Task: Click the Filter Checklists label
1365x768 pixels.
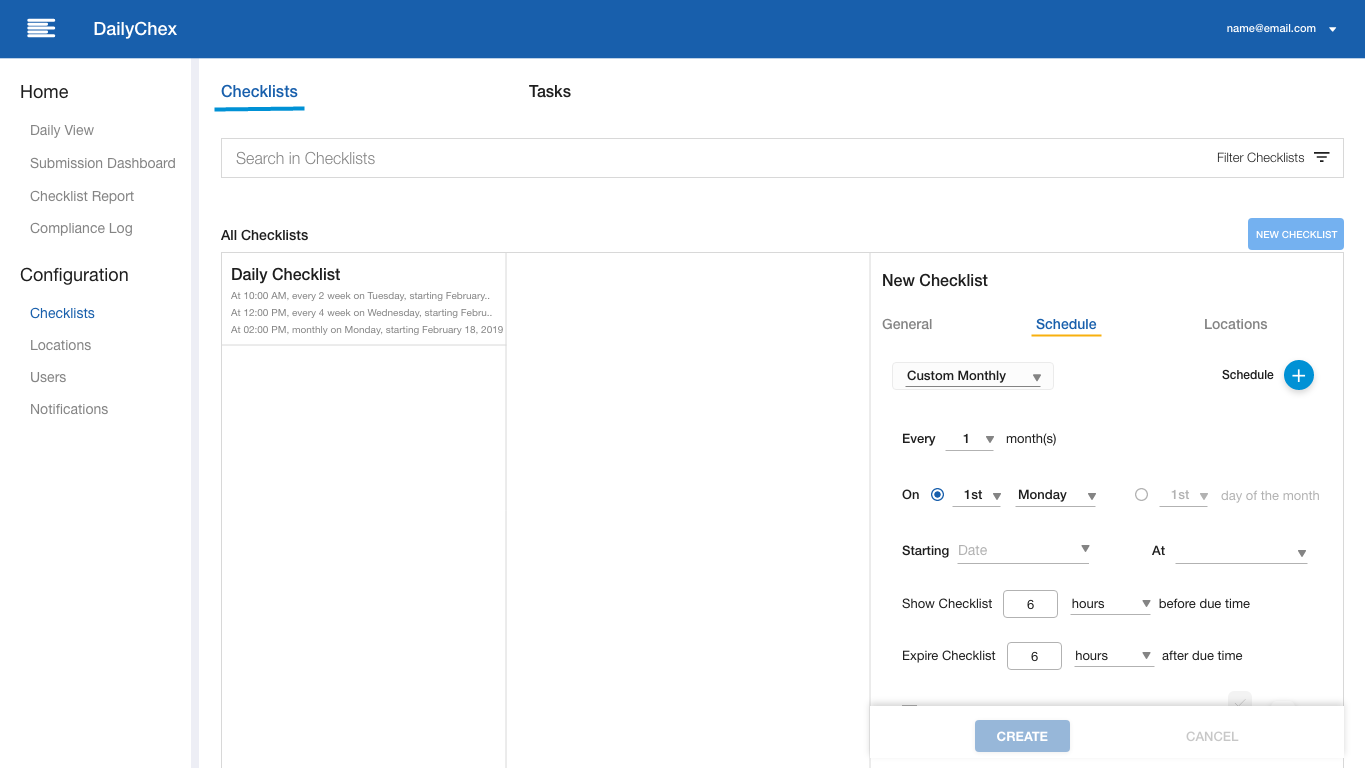Action: [1260, 158]
